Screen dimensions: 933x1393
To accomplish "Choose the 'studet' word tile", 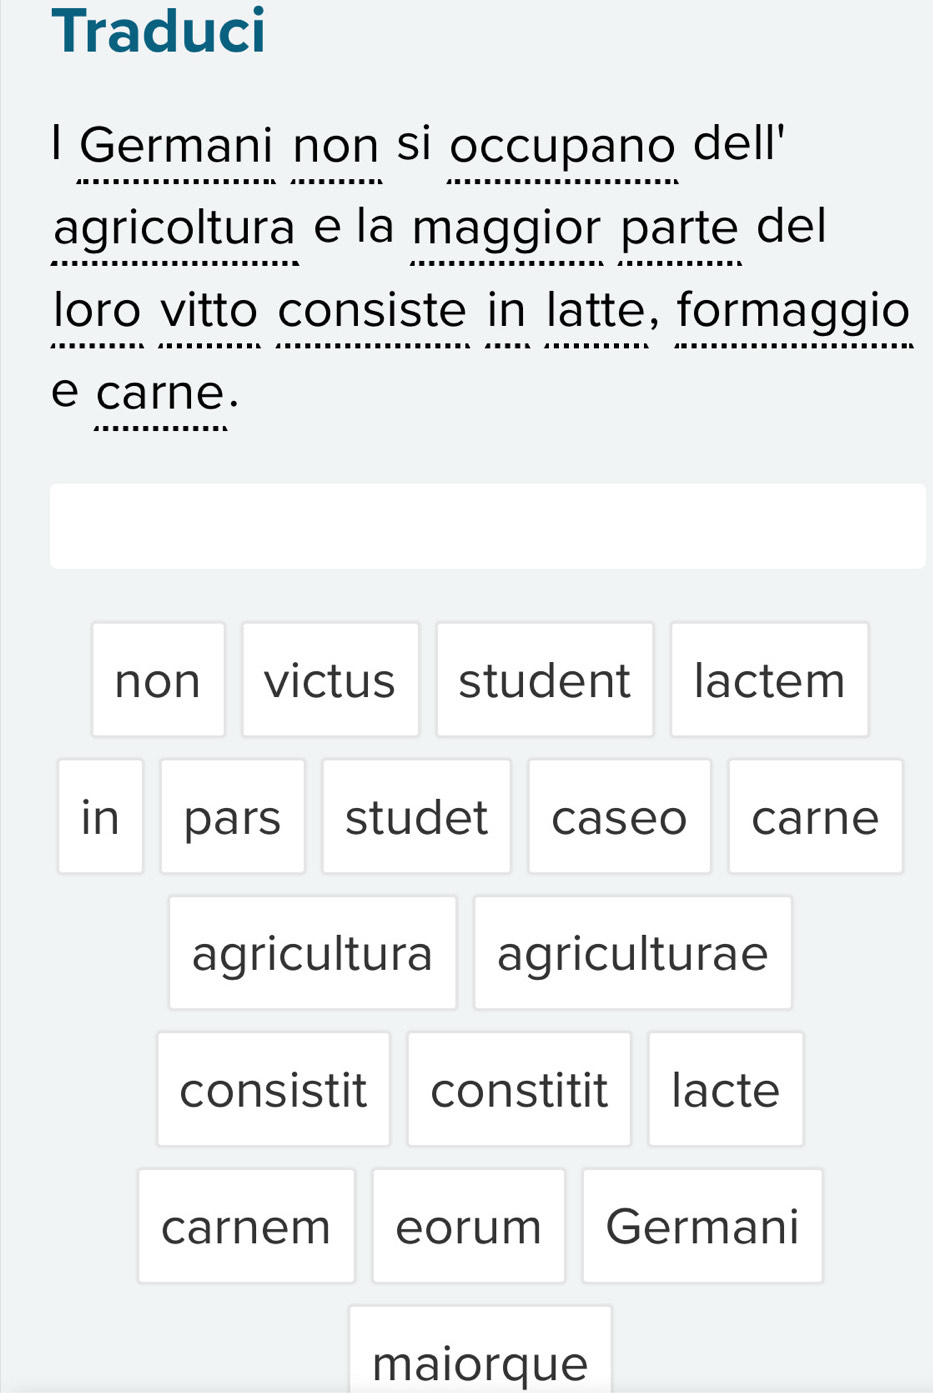I will (x=416, y=816).
